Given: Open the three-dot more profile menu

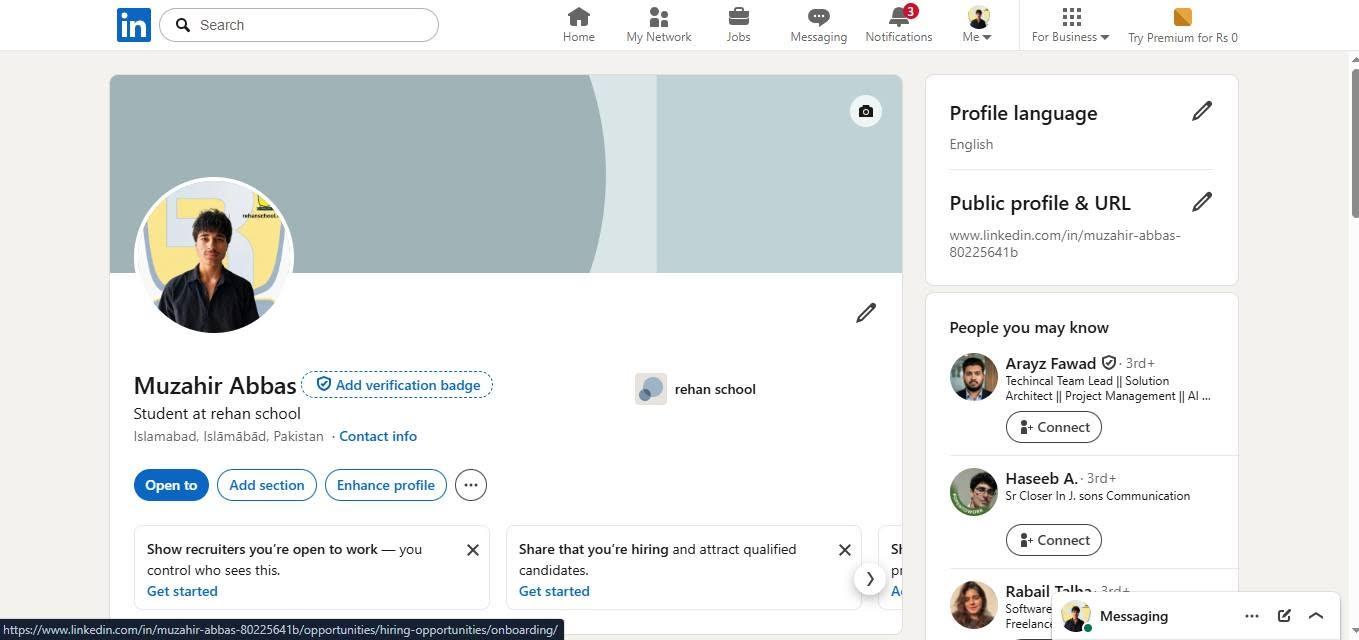Looking at the screenshot, I should click(x=471, y=485).
